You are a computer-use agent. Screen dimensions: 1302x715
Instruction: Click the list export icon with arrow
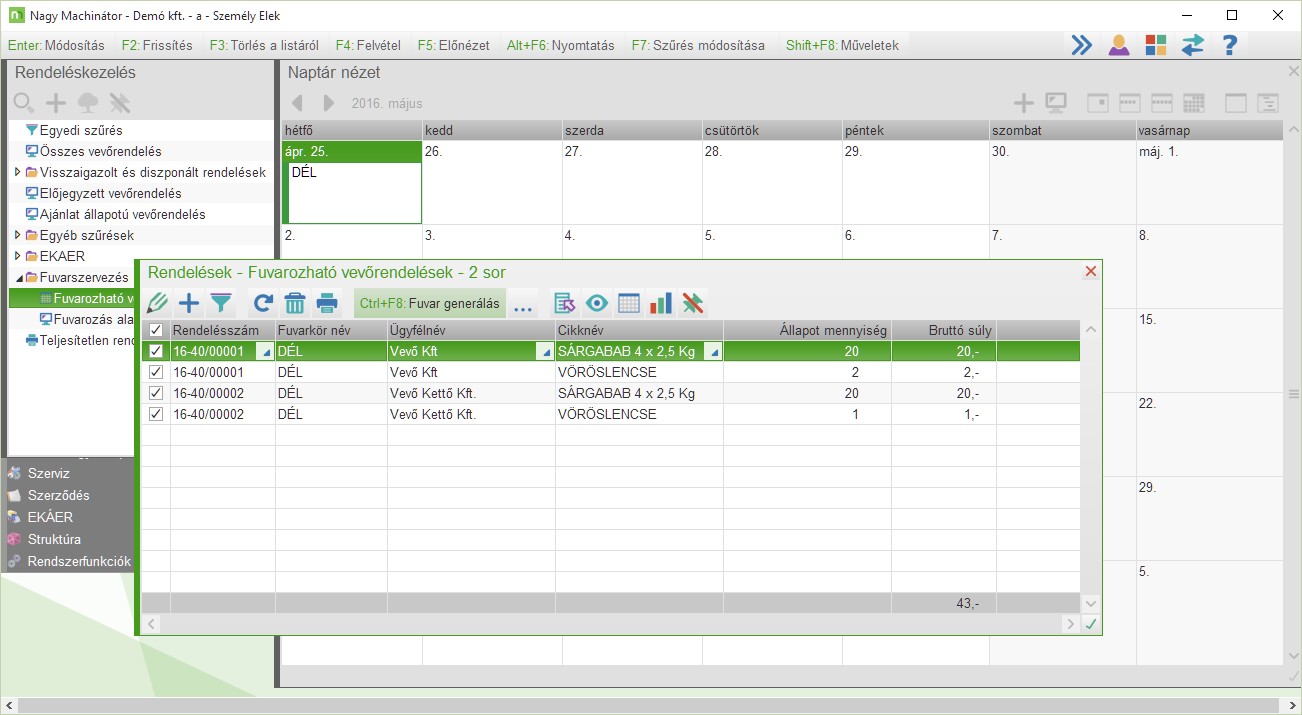[564, 304]
